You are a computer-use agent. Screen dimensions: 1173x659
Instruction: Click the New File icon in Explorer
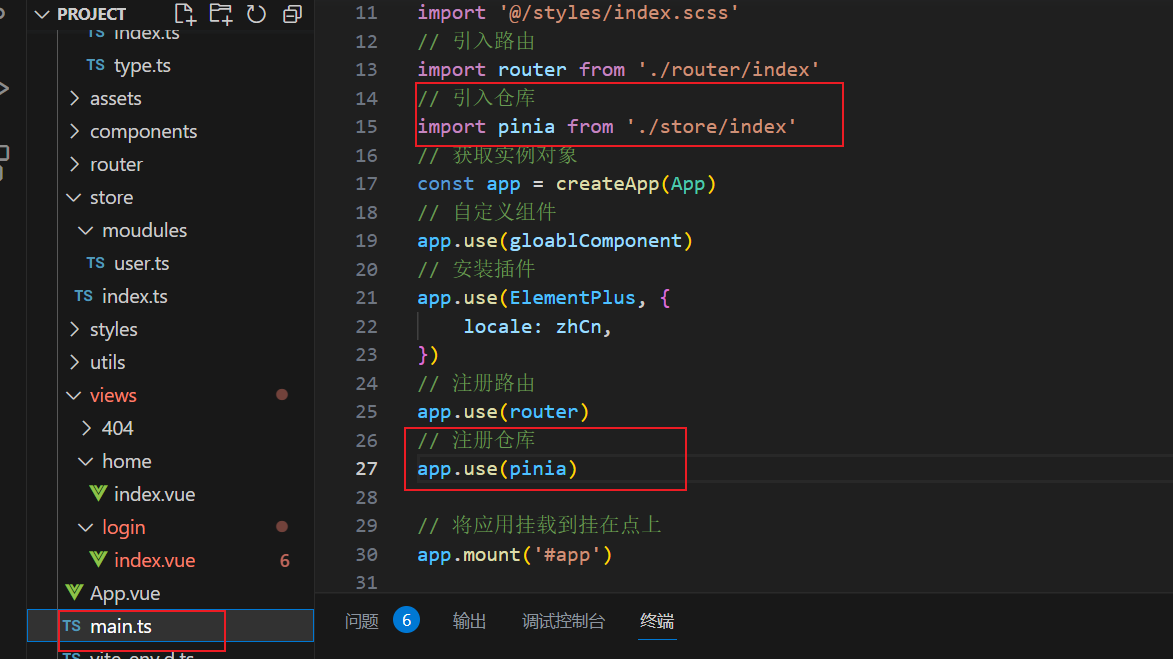tap(184, 14)
